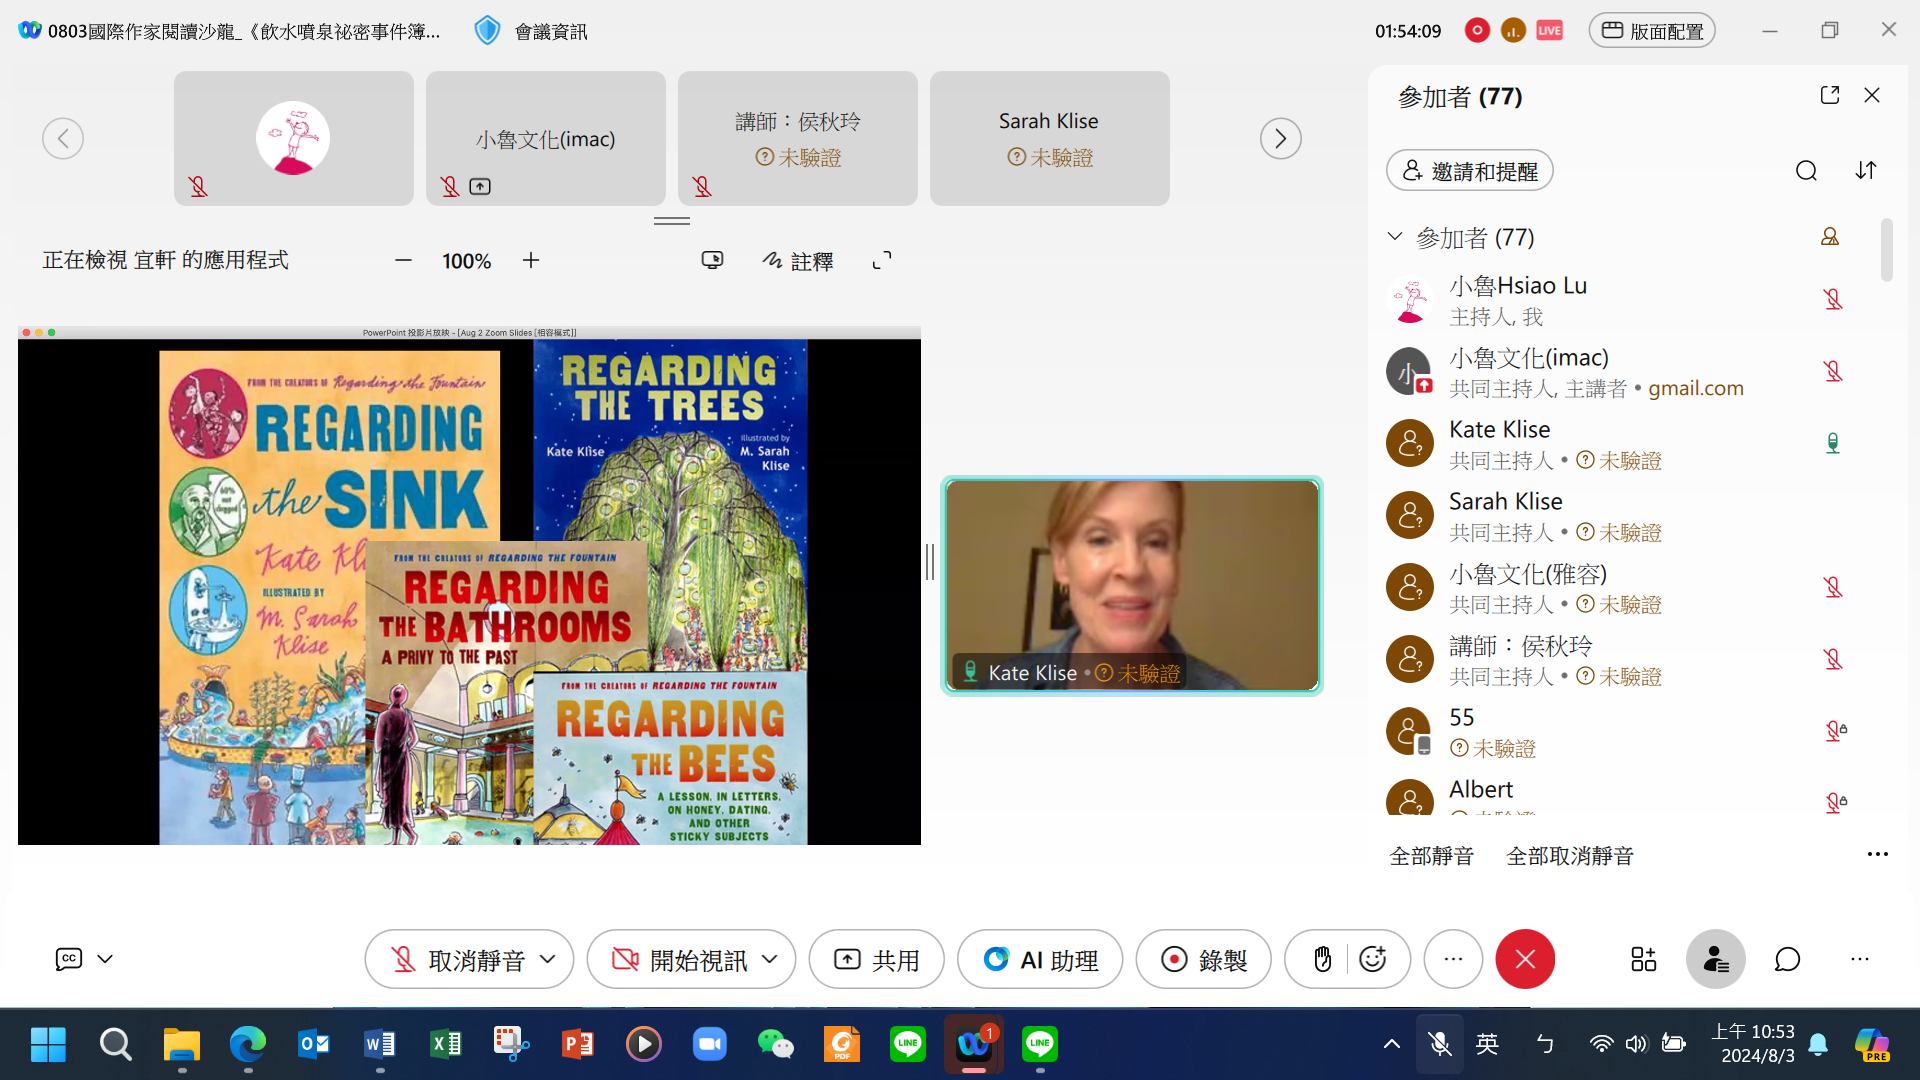This screenshot has height=1080, width=1920.
Task: Open participant panel more options
Action: coord(1878,854)
